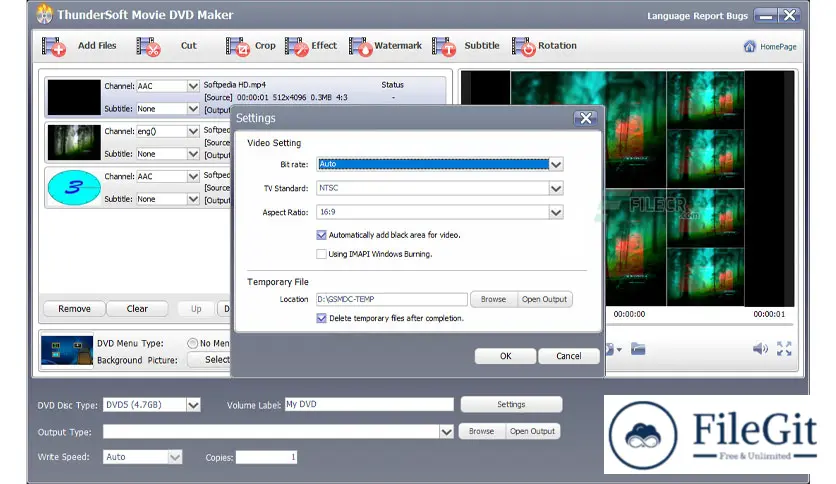The image size is (836, 484).
Task: Click the Copies input field
Action: click(x=266, y=457)
